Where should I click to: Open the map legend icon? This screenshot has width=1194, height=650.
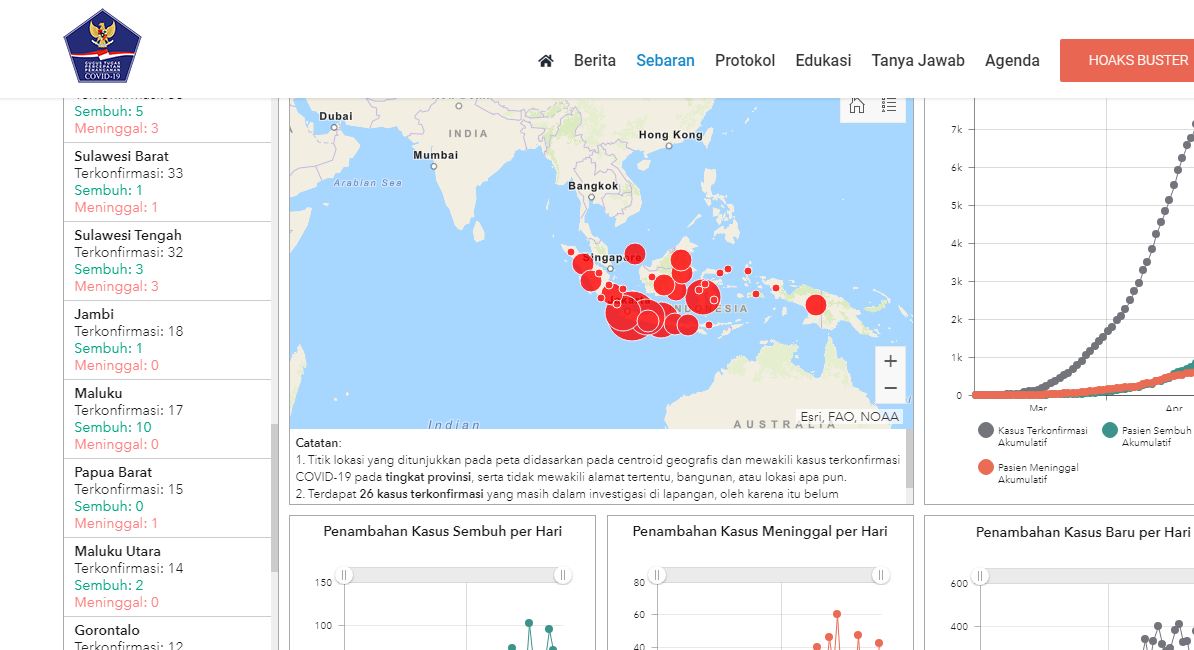point(889,105)
